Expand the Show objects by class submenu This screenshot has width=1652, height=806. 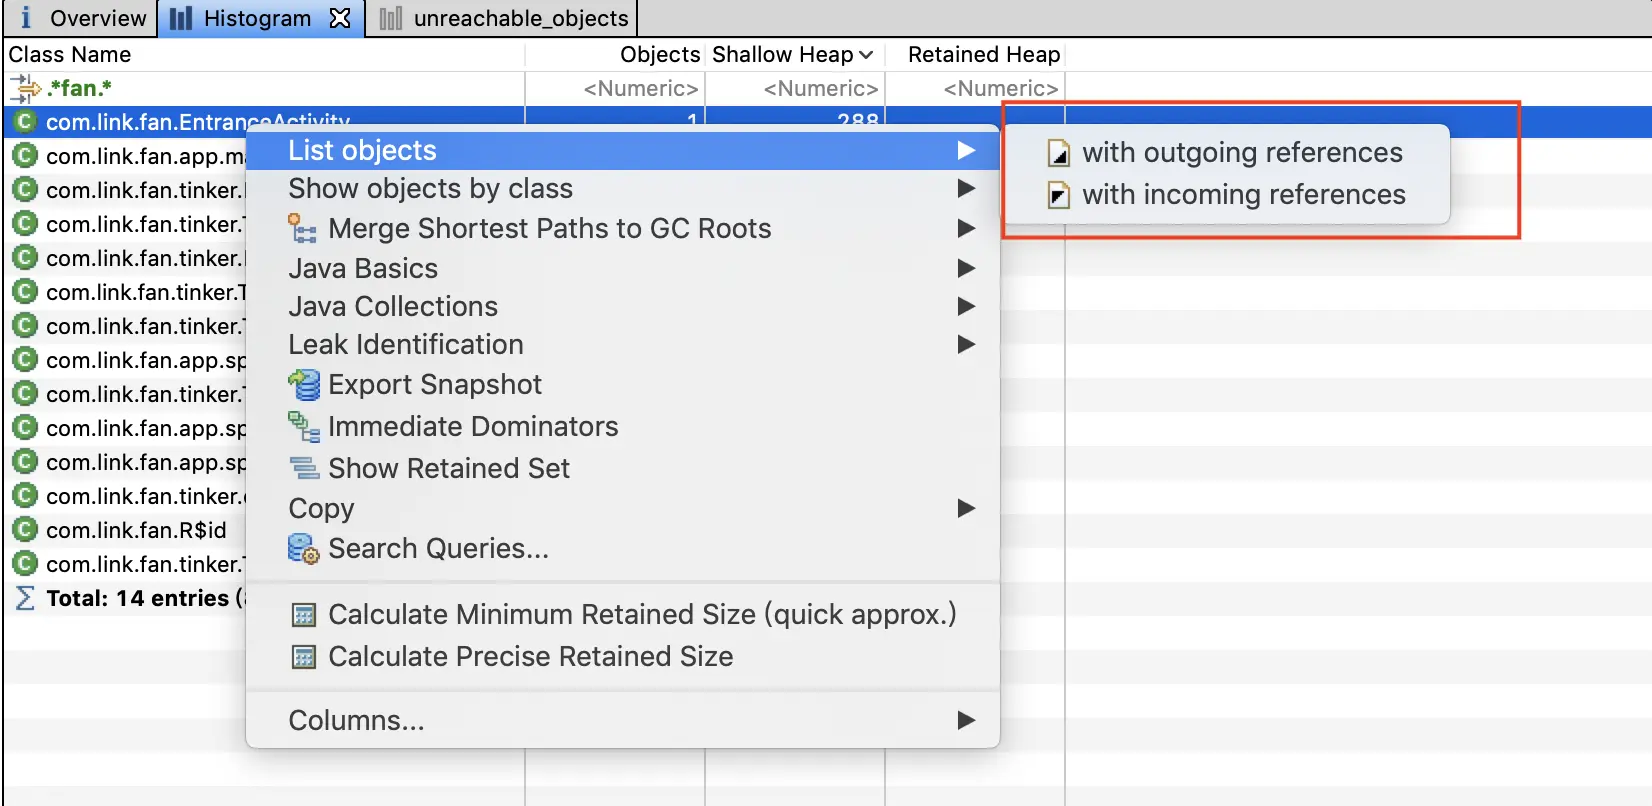[x=965, y=188]
